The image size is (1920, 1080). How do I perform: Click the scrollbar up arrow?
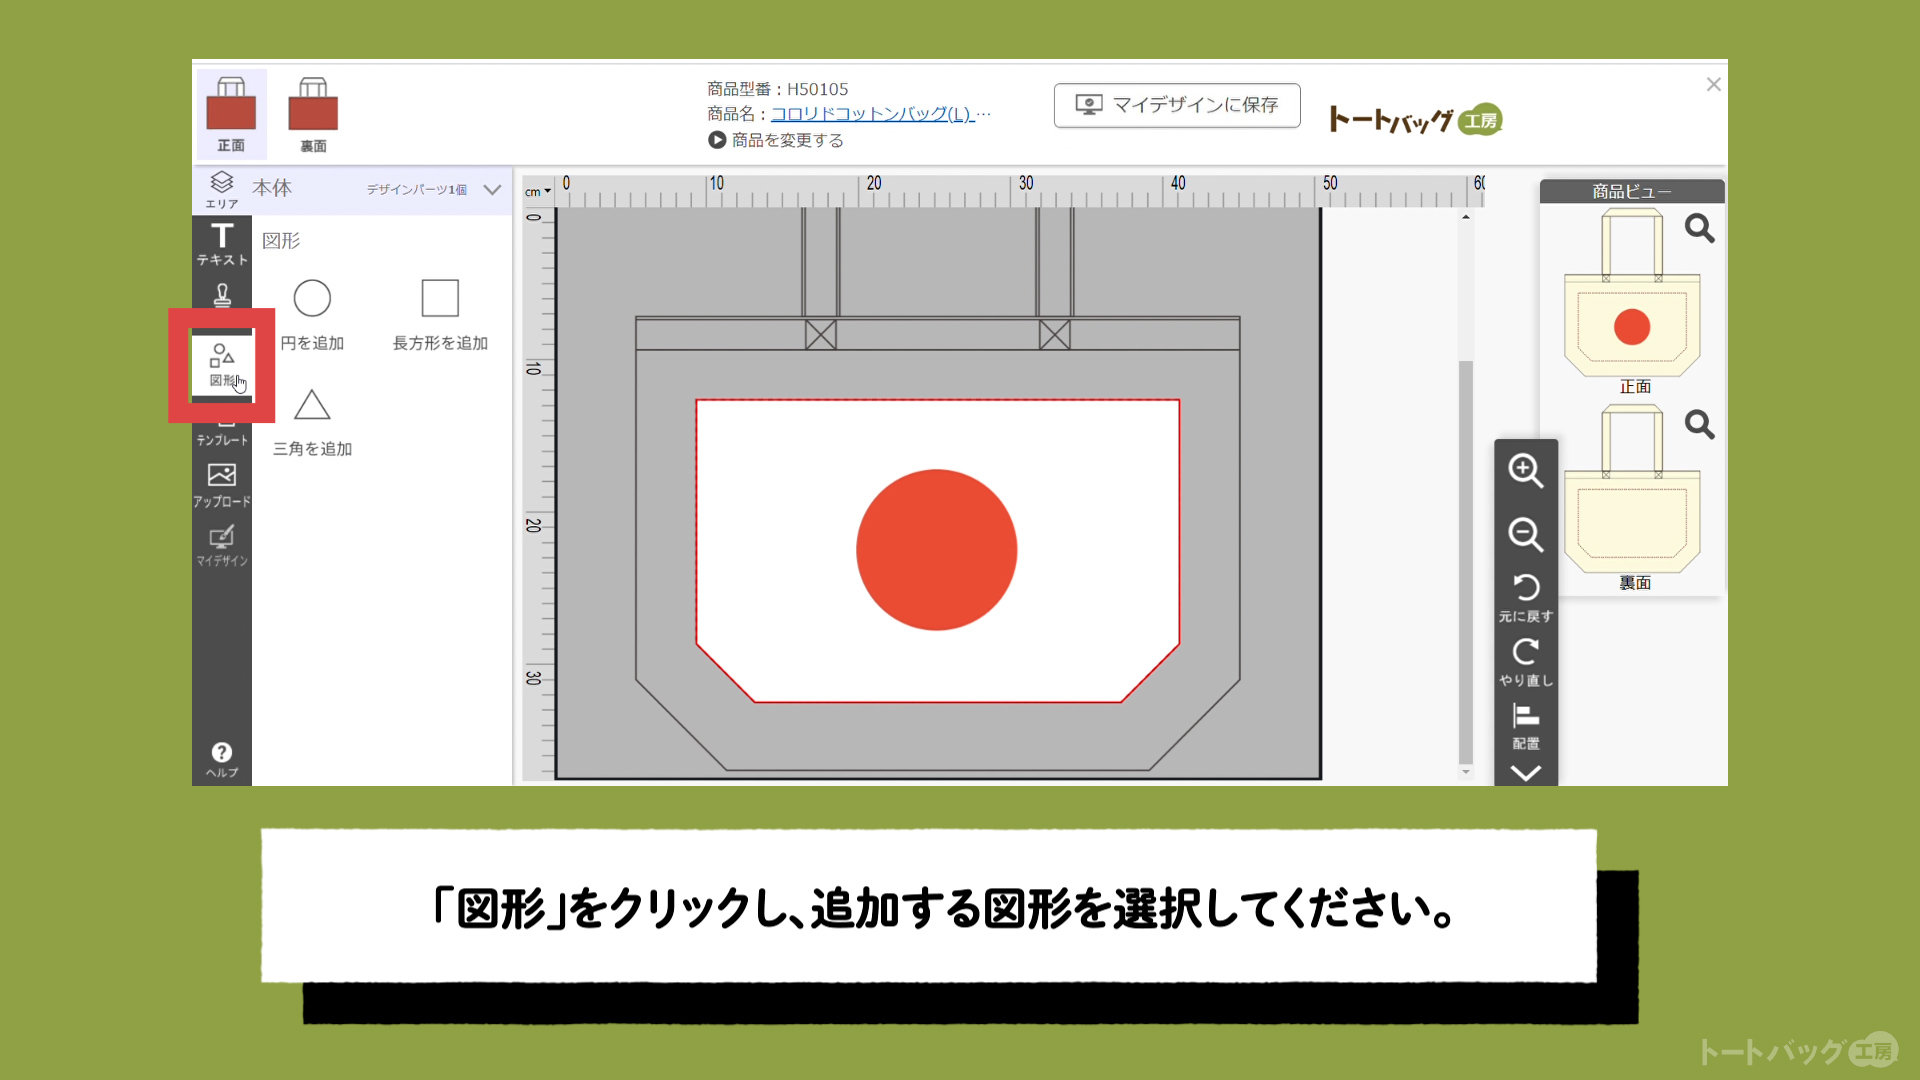pos(1466,217)
